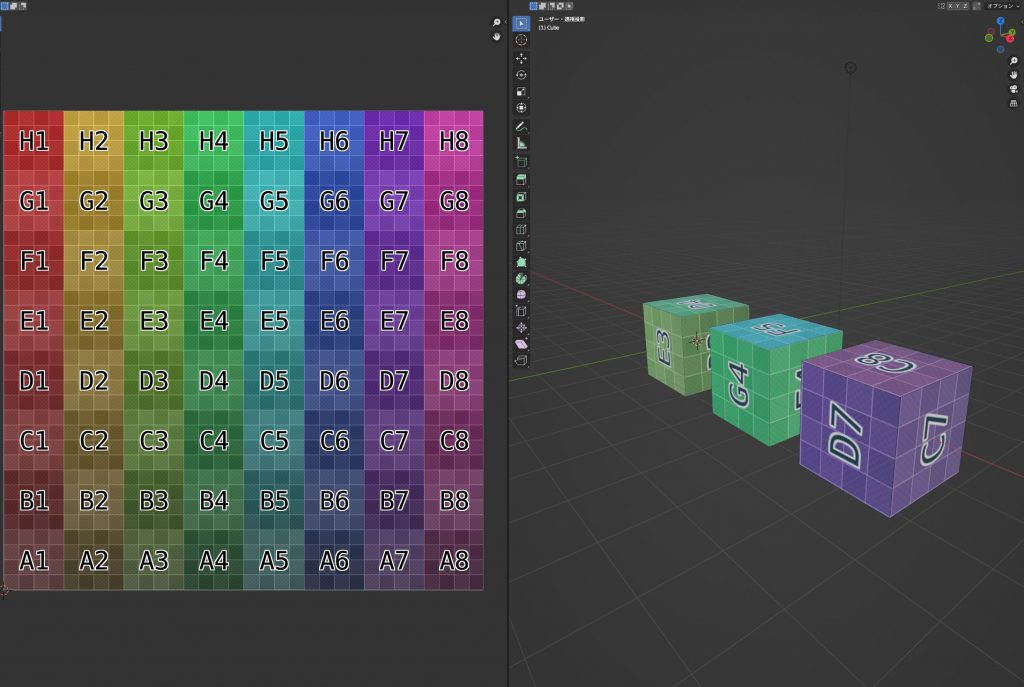The width and height of the screenshot is (1024, 687).
Task: Click the X mirror button in the header
Action: pos(950,5)
